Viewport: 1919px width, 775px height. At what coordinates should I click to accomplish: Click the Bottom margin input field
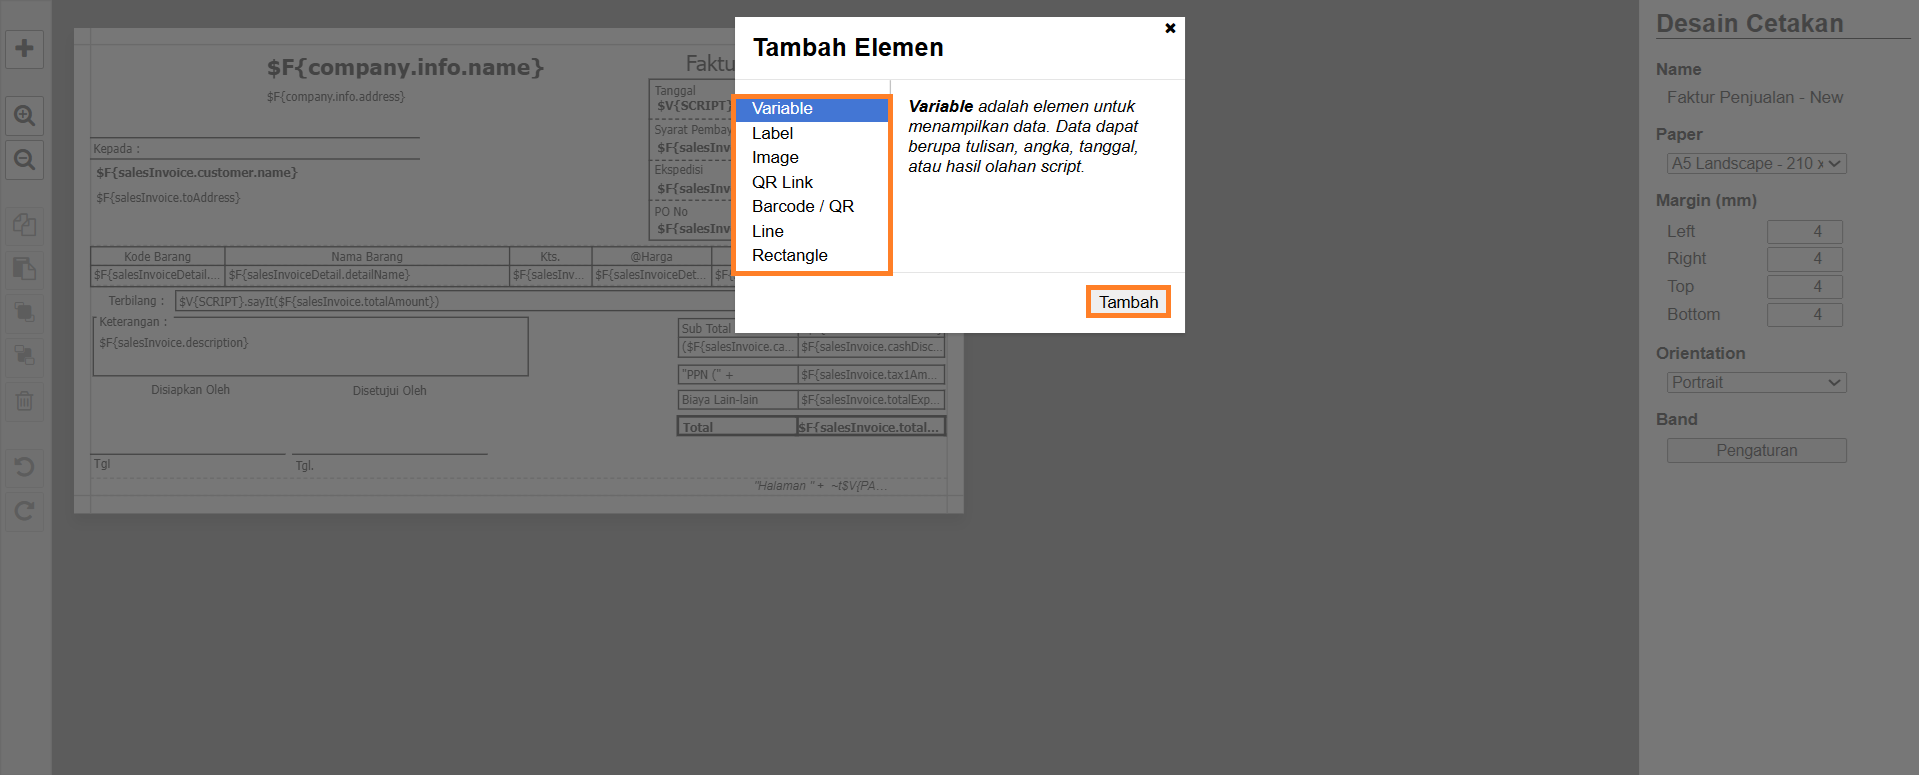(1804, 315)
